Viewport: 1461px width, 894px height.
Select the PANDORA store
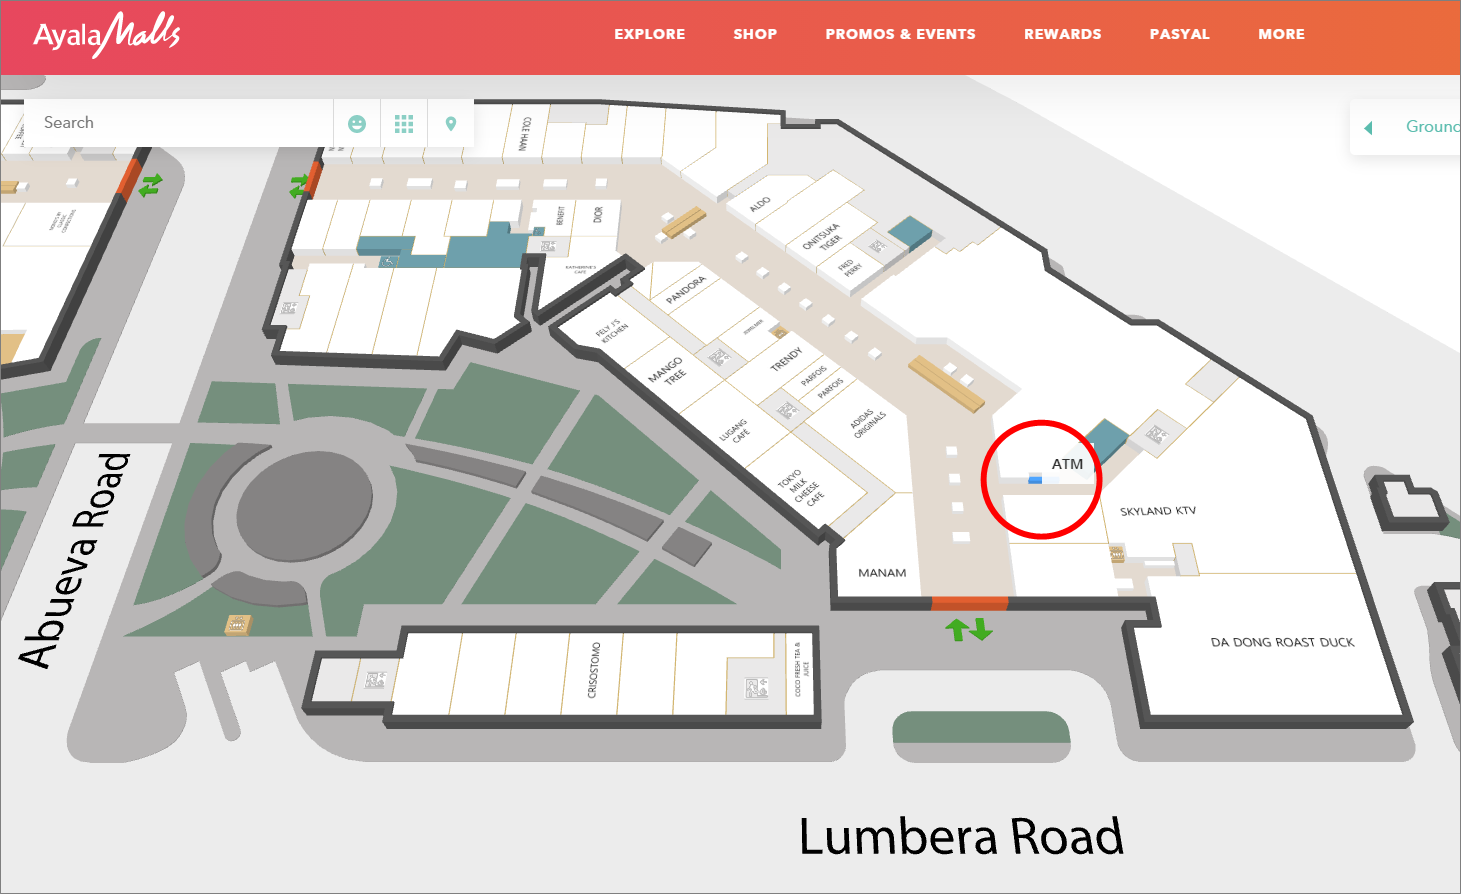[686, 290]
